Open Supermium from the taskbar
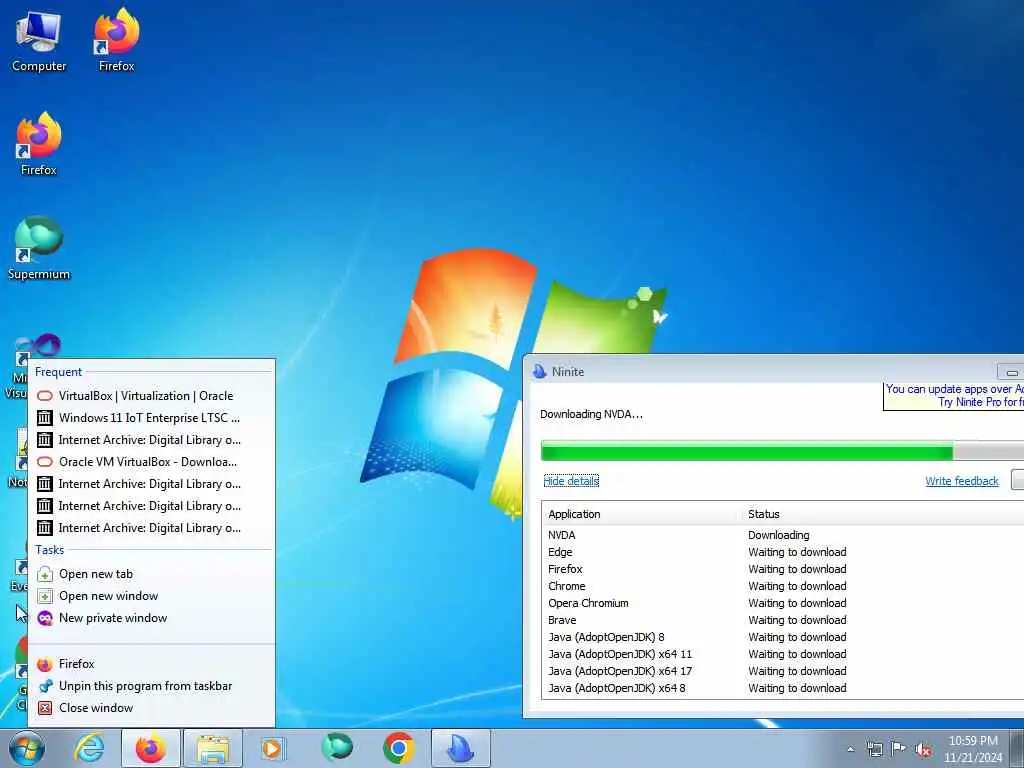The image size is (1024, 768). click(x=337, y=748)
